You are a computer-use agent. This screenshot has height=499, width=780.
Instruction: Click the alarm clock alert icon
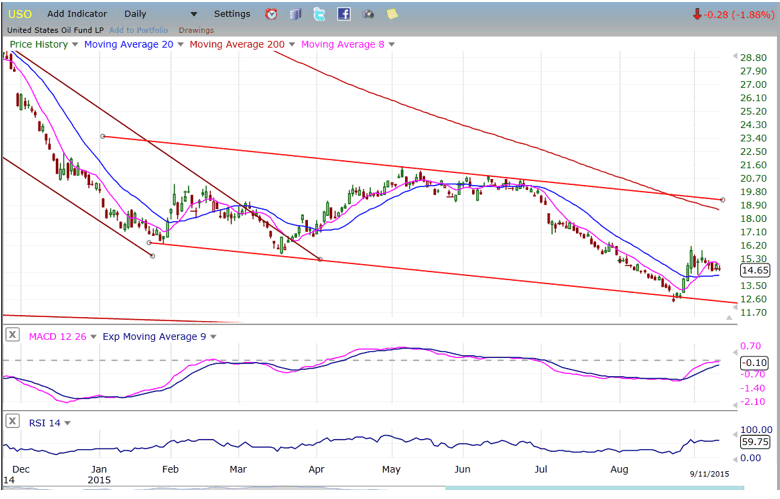coord(271,14)
